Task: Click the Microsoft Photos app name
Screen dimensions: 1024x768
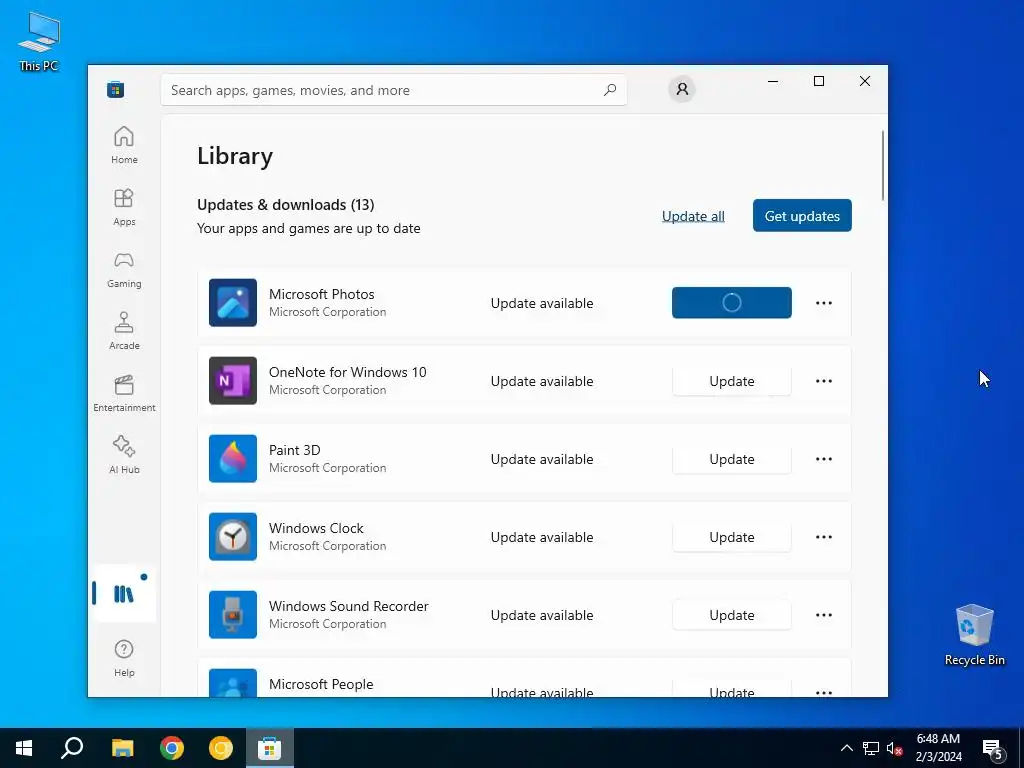Action: click(x=321, y=294)
